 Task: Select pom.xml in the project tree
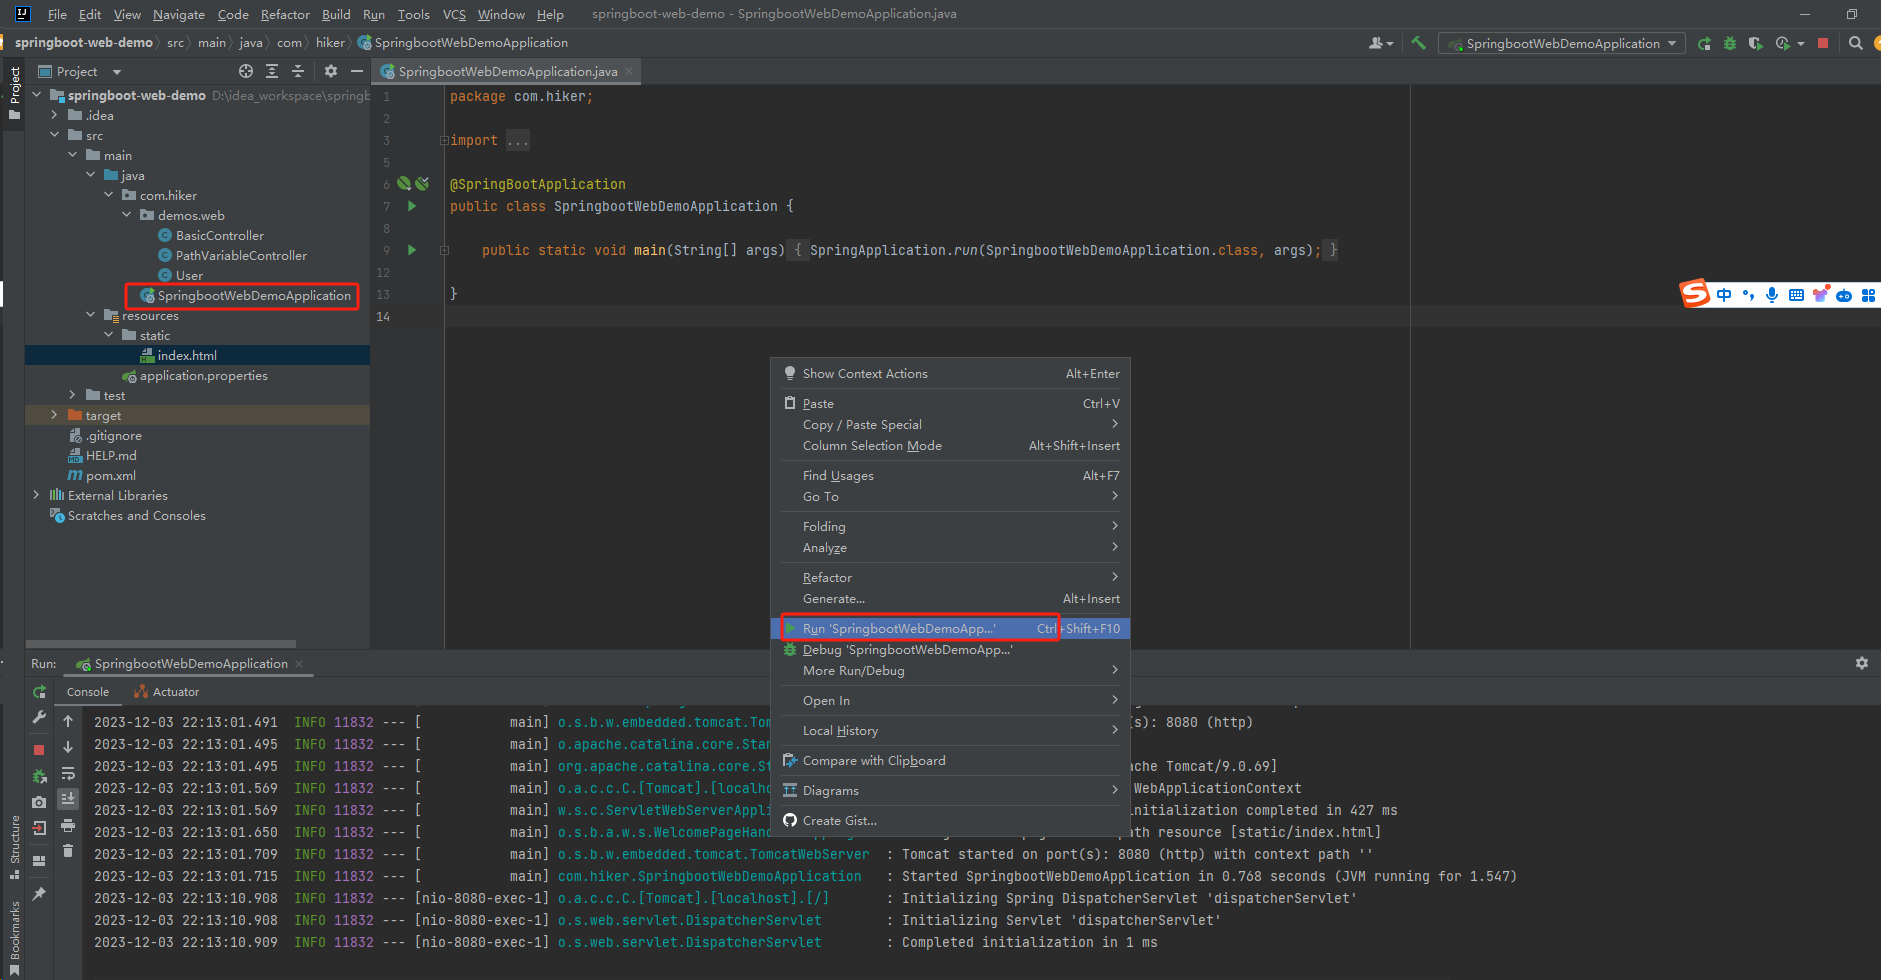point(110,476)
